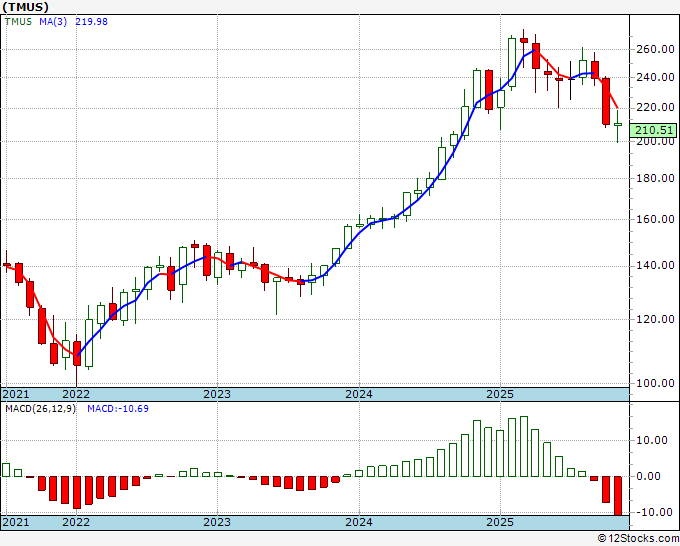Click 2024 on the MACD timeline
The image size is (680, 546).
[359, 522]
